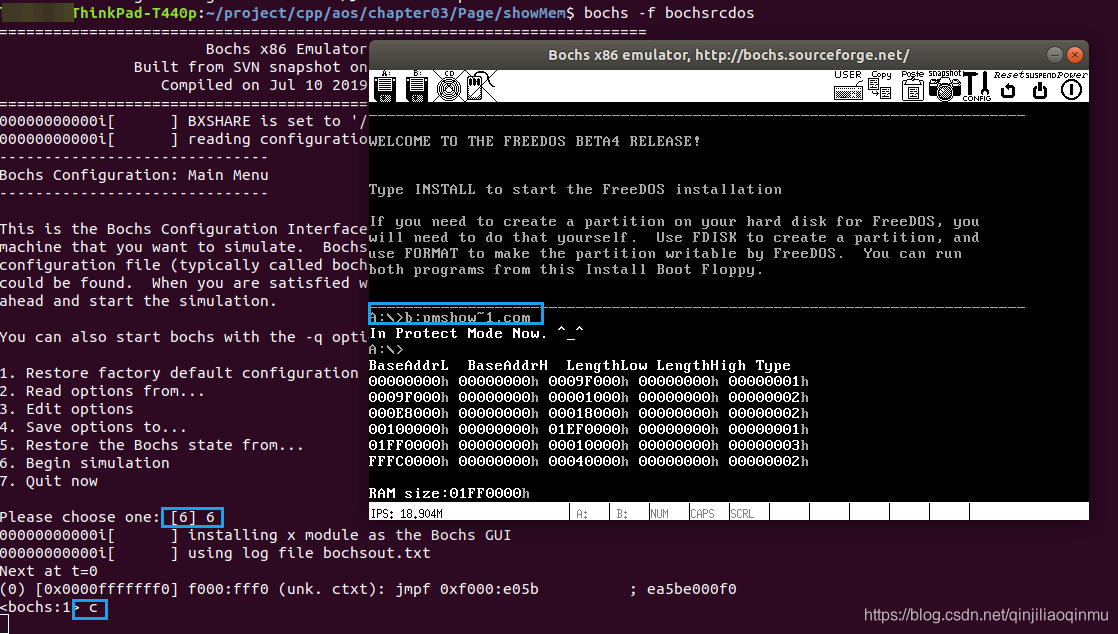Click the Copy toolbar icon
1118x634 pixels.
click(881, 85)
